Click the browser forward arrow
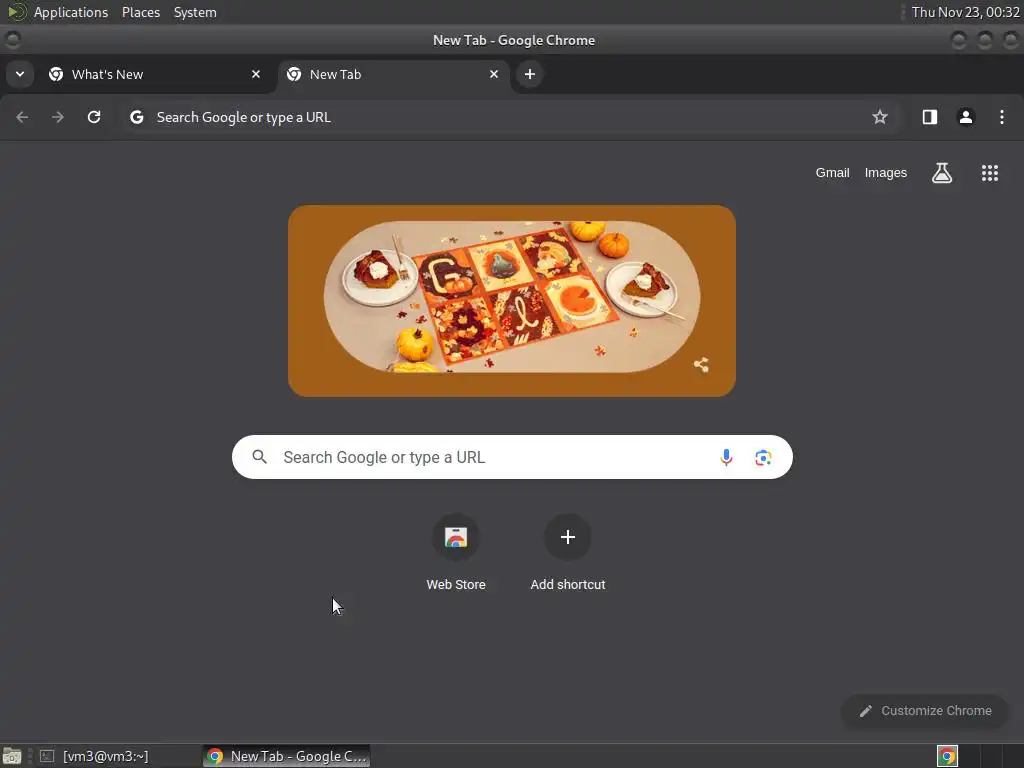This screenshot has width=1024, height=768. 58,117
